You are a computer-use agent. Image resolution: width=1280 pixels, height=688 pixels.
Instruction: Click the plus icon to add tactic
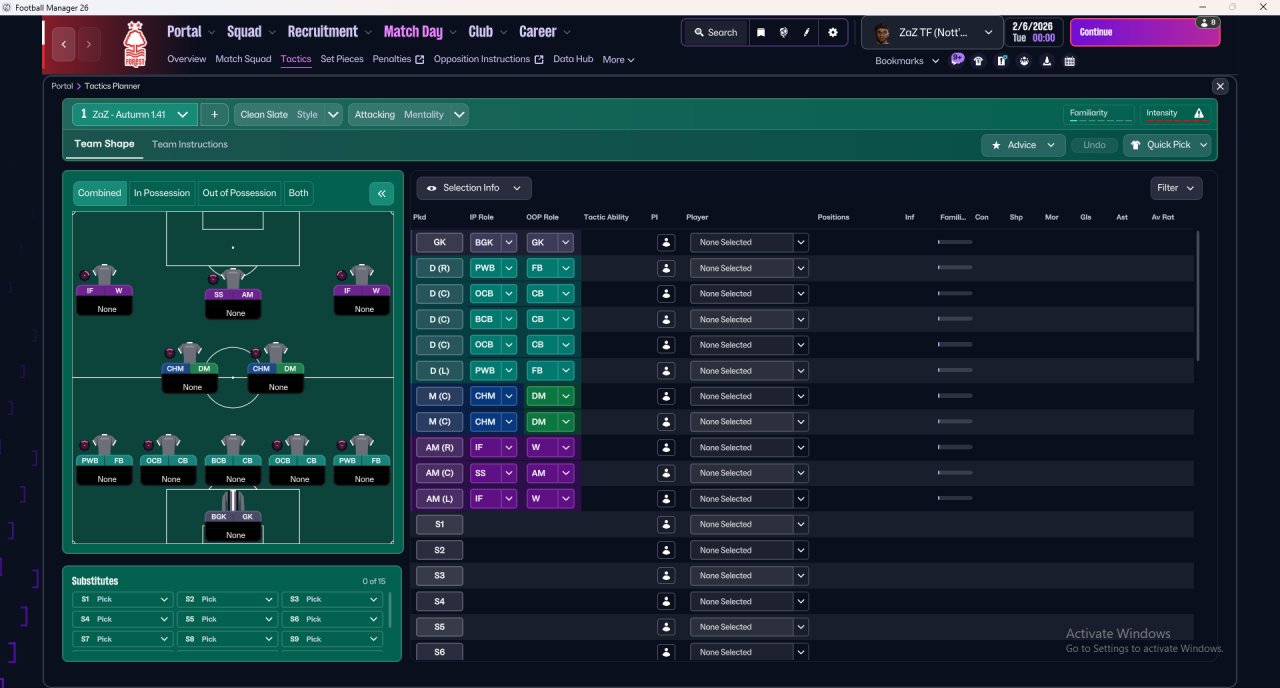click(x=214, y=115)
